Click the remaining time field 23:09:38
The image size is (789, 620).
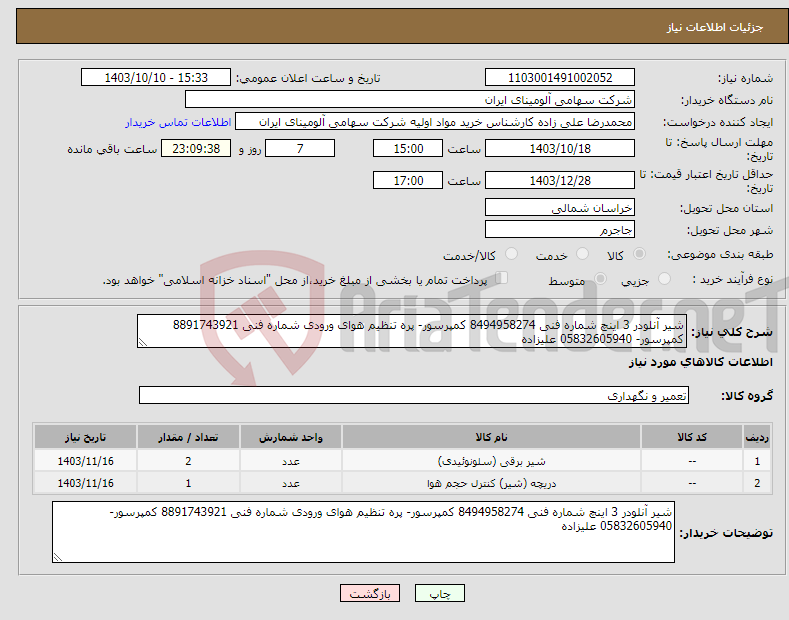[196, 148]
